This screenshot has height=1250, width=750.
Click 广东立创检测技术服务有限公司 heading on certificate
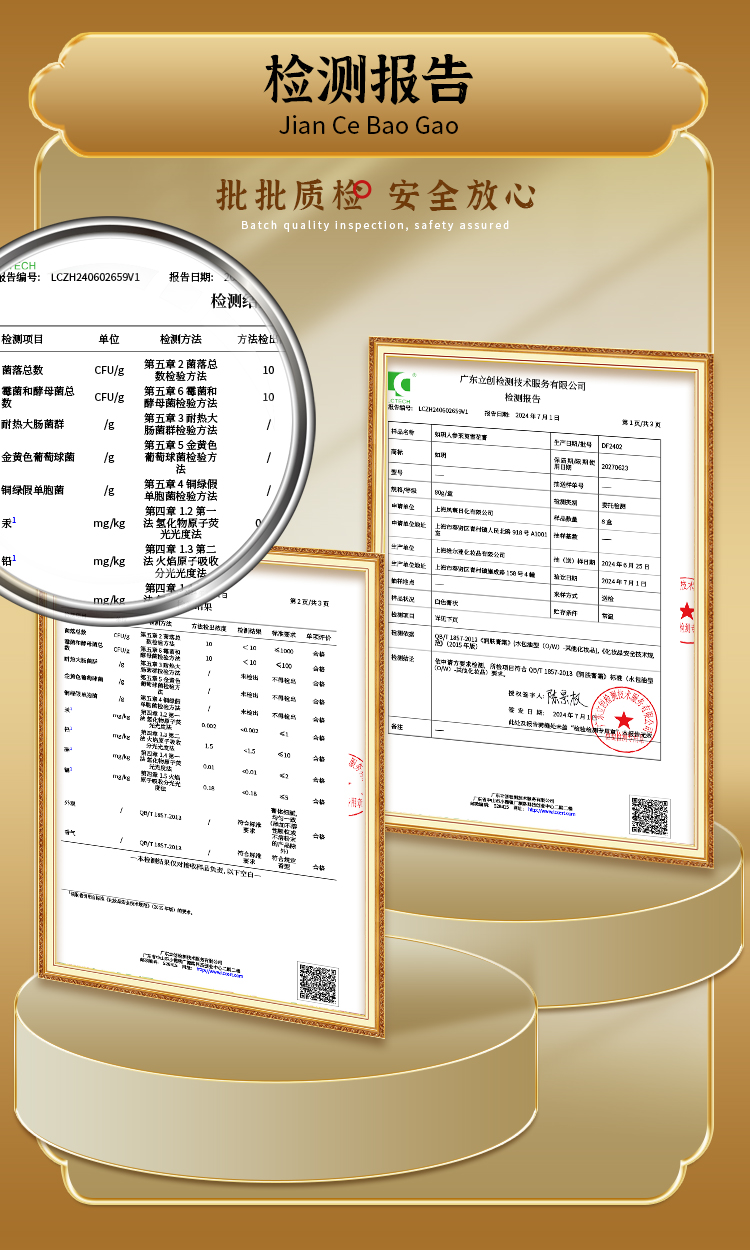click(522, 384)
